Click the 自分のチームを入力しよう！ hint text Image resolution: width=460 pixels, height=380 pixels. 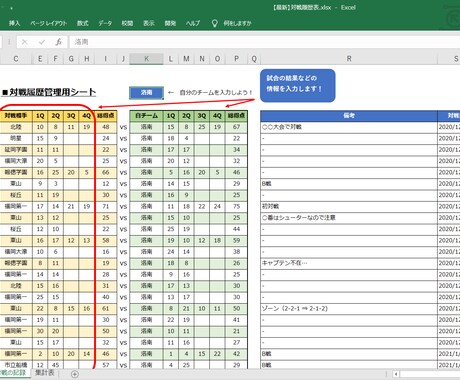point(216,92)
